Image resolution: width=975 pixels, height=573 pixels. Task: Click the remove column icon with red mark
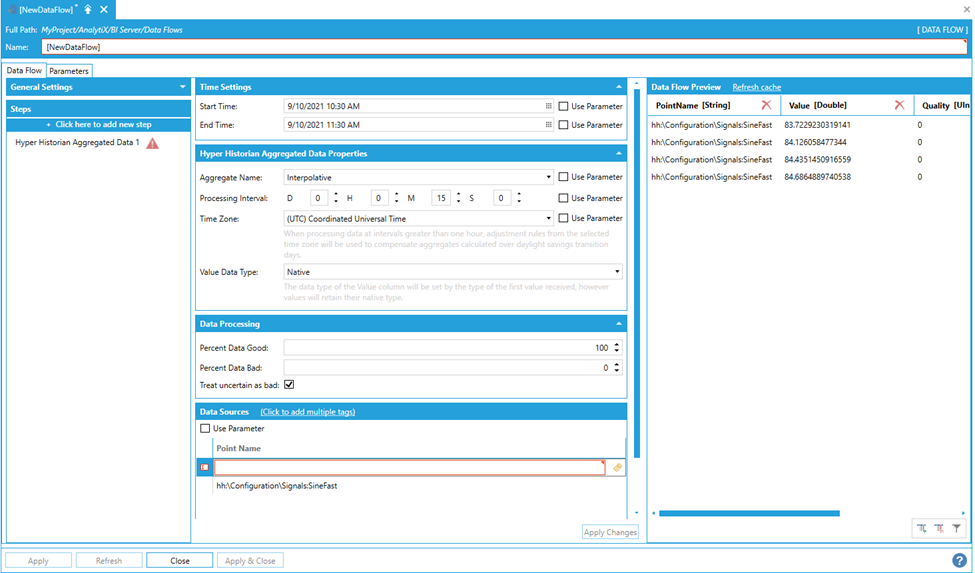(x=939, y=528)
